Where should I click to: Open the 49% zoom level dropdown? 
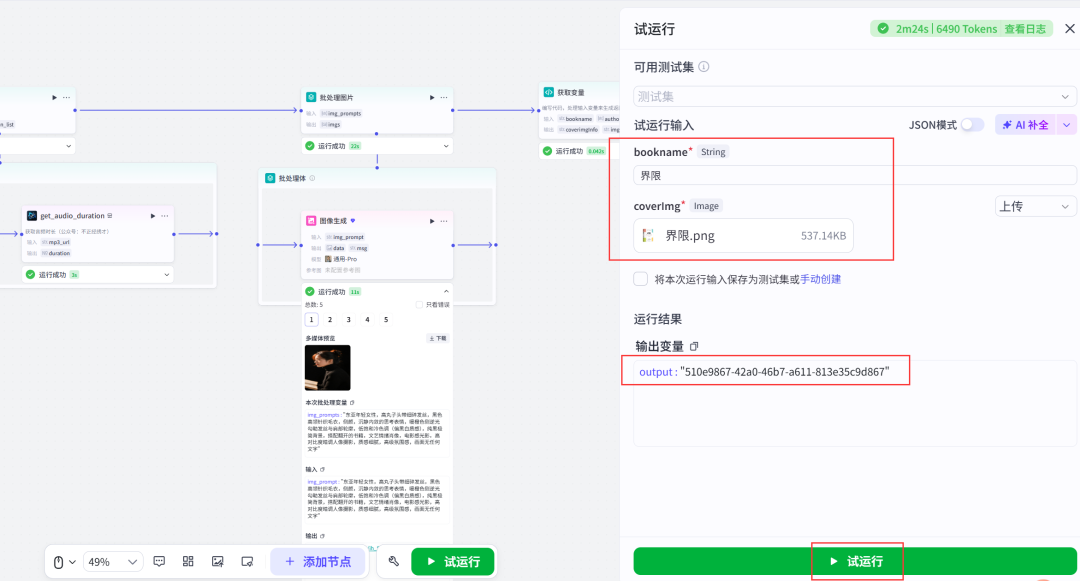[x=112, y=562]
